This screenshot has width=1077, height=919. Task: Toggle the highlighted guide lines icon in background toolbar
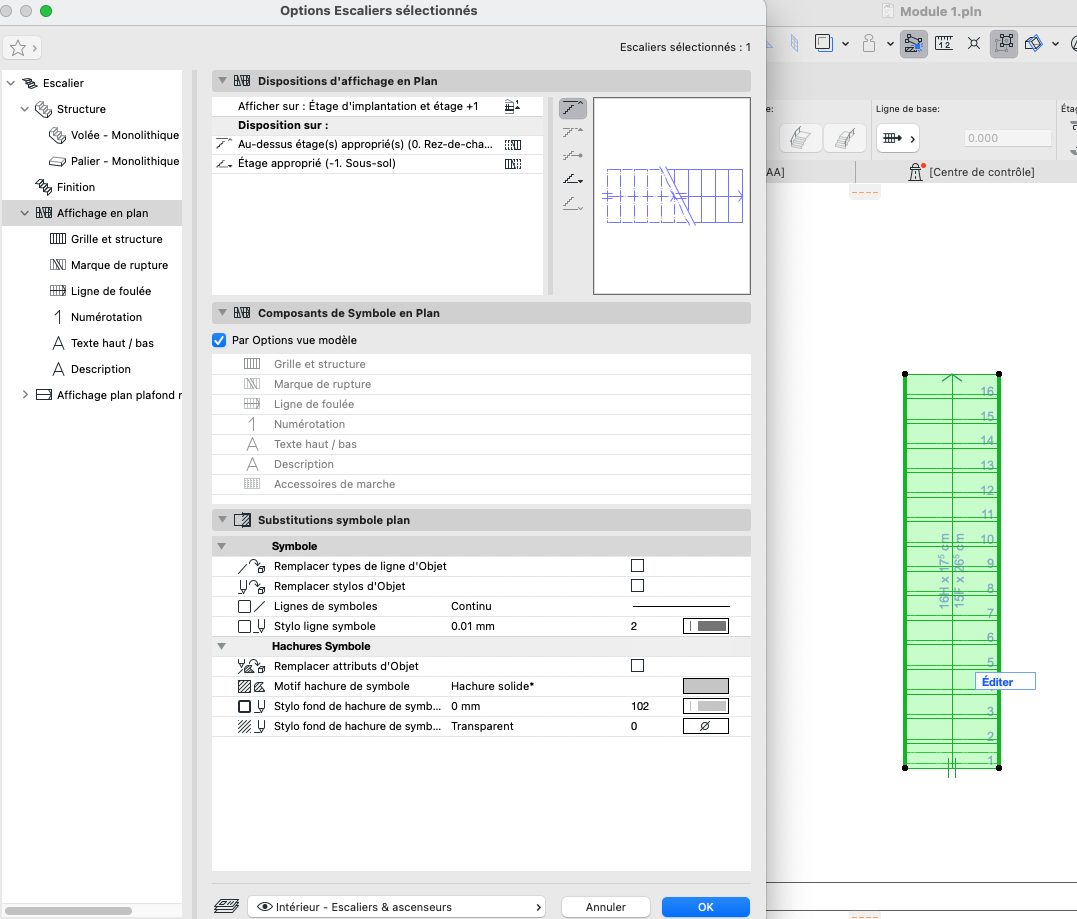coord(914,44)
